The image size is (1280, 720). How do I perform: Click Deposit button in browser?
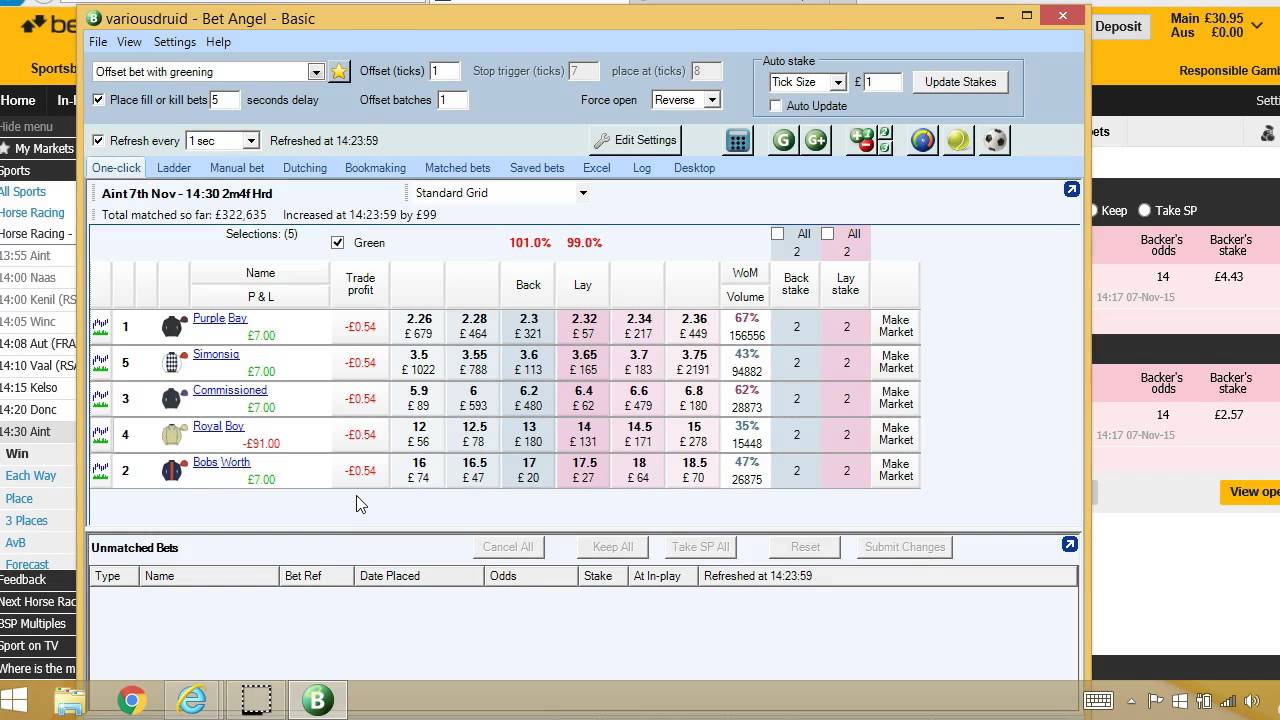(1118, 27)
